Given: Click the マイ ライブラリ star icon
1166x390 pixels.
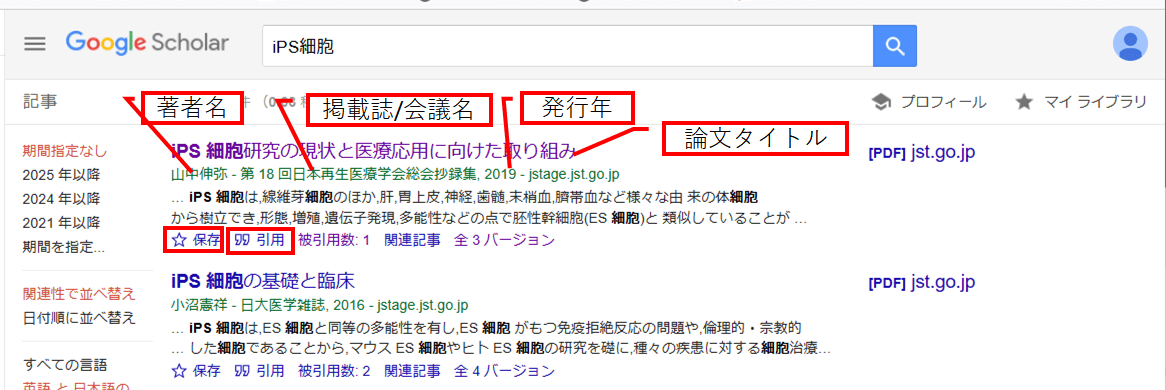Looking at the screenshot, I should pos(1024,103).
